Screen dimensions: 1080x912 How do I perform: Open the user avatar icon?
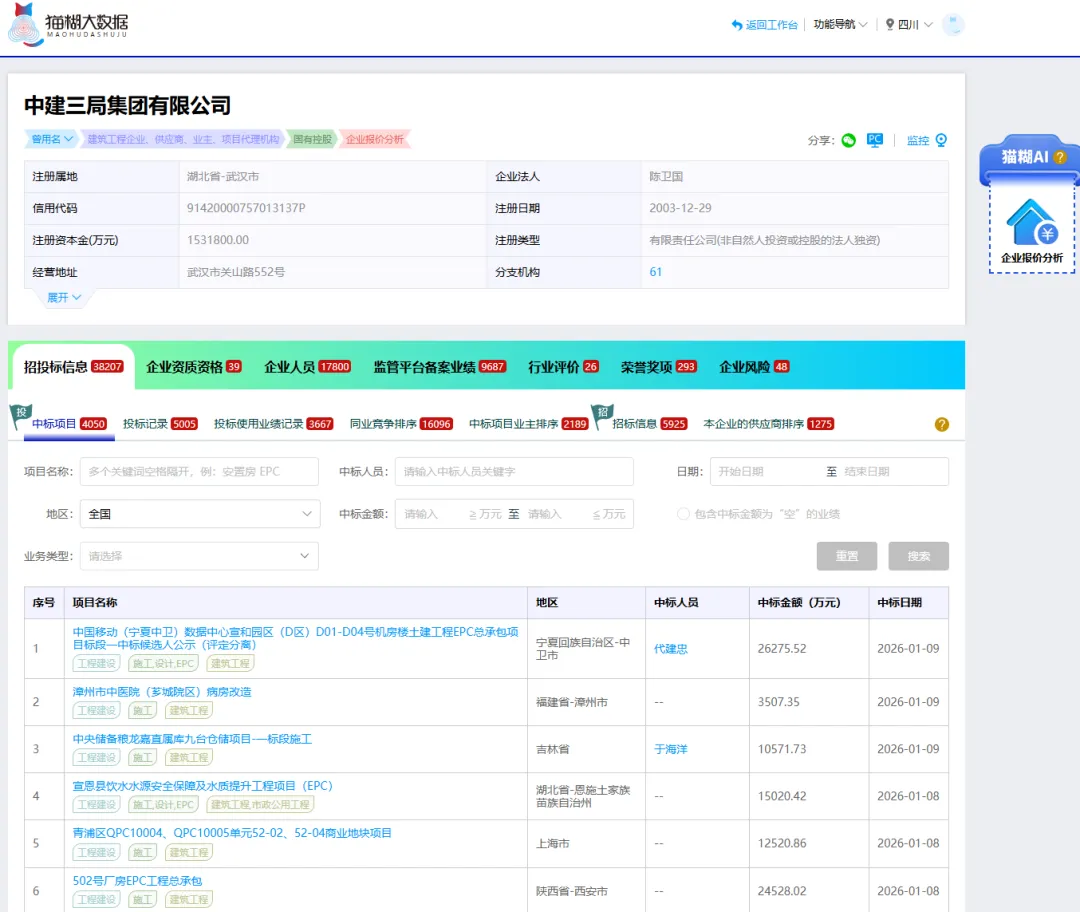[953, 25]
